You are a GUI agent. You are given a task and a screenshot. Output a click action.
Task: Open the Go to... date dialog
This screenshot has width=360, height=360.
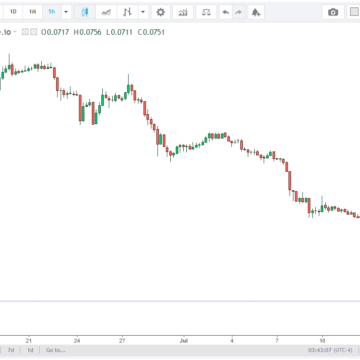point(56,350)
